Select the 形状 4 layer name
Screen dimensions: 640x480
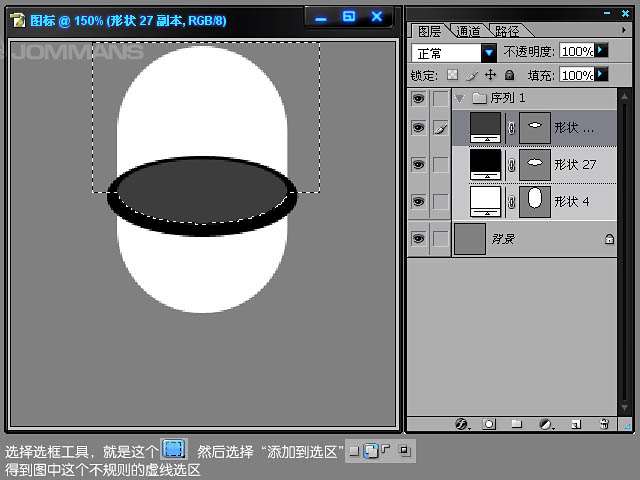(x=574, y=201)
